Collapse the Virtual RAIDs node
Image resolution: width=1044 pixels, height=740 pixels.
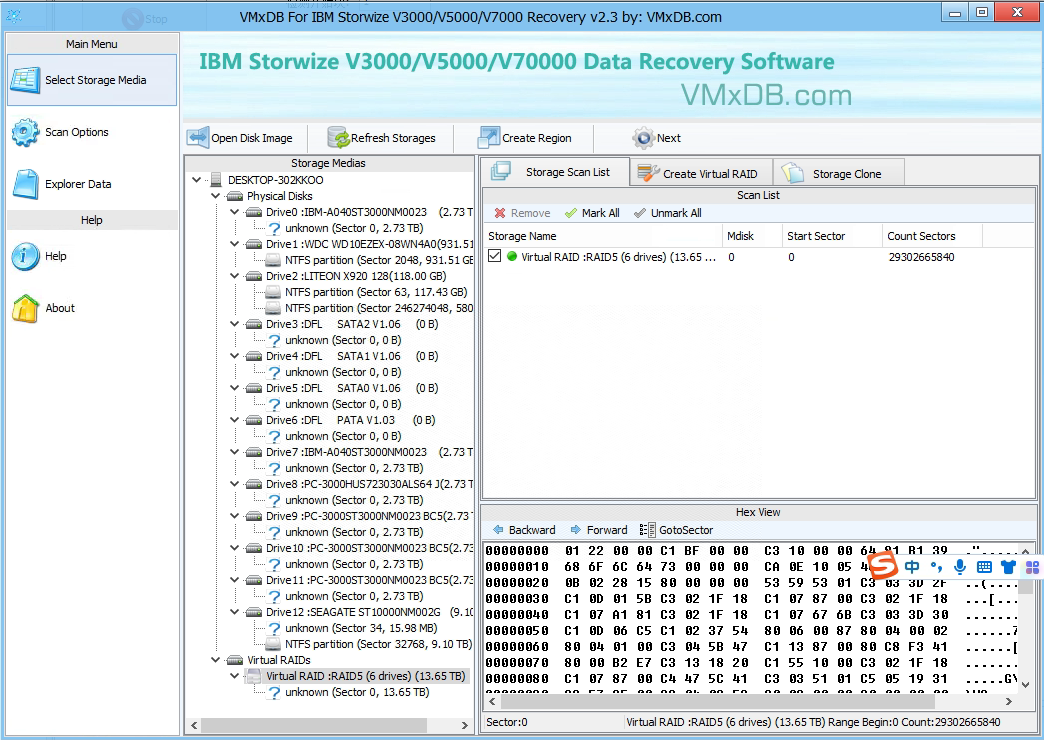(x=216, y=659)
